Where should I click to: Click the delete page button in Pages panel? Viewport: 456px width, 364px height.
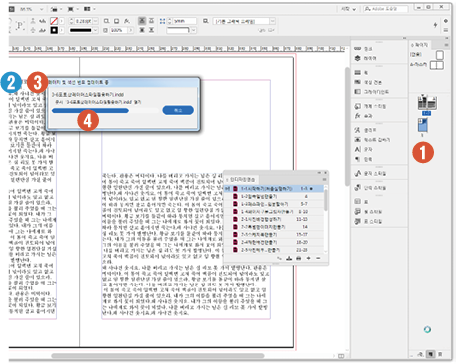click(x=440, y=354)
